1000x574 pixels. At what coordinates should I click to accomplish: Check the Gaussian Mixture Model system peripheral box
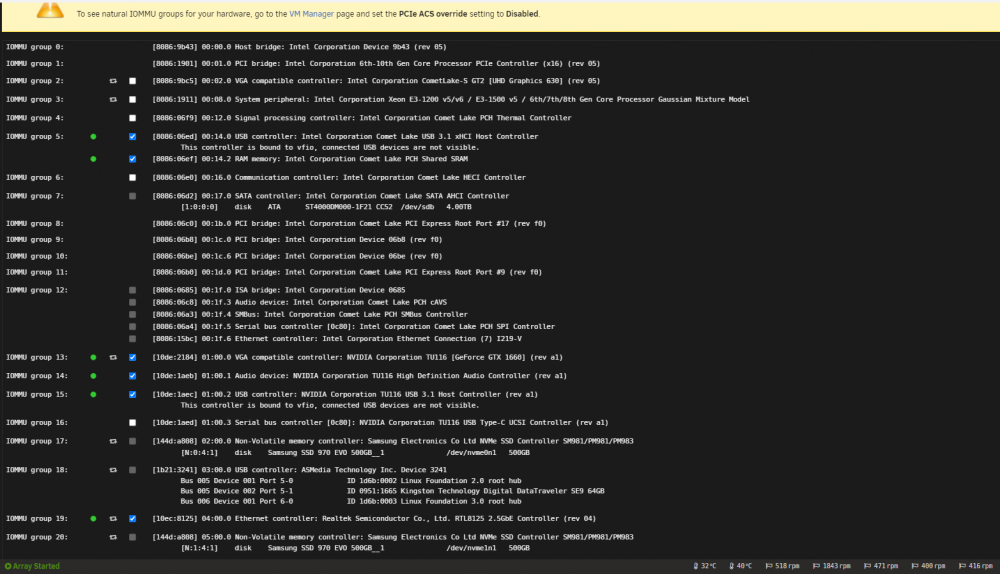click(133, 99)
